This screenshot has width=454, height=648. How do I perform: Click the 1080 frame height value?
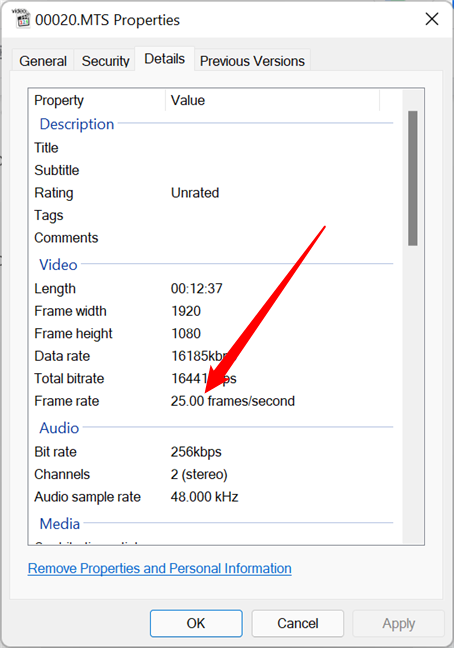[x=186, y=334]
